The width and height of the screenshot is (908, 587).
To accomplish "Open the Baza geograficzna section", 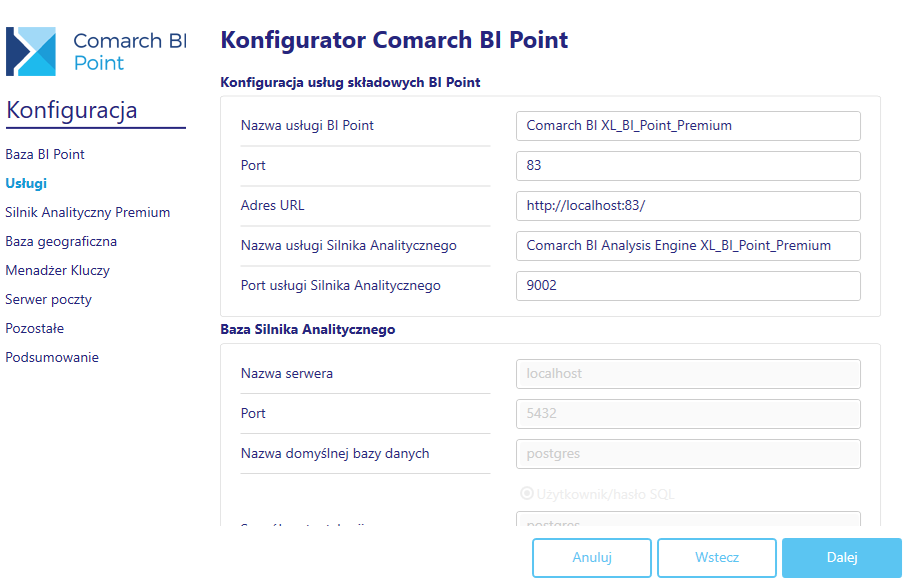I will point(61,241).
